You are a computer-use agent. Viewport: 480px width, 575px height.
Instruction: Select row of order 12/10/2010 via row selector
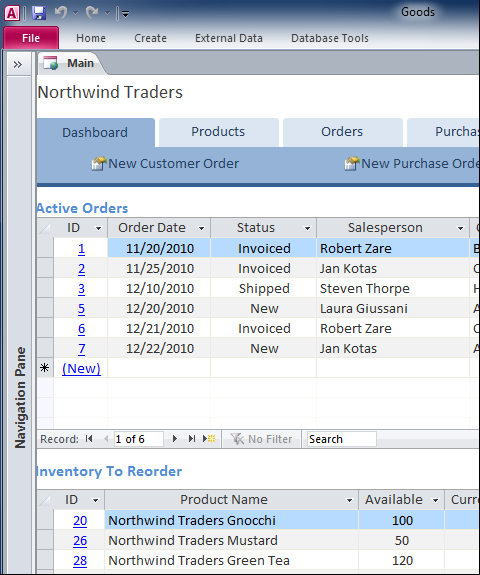tap(45, 288)
